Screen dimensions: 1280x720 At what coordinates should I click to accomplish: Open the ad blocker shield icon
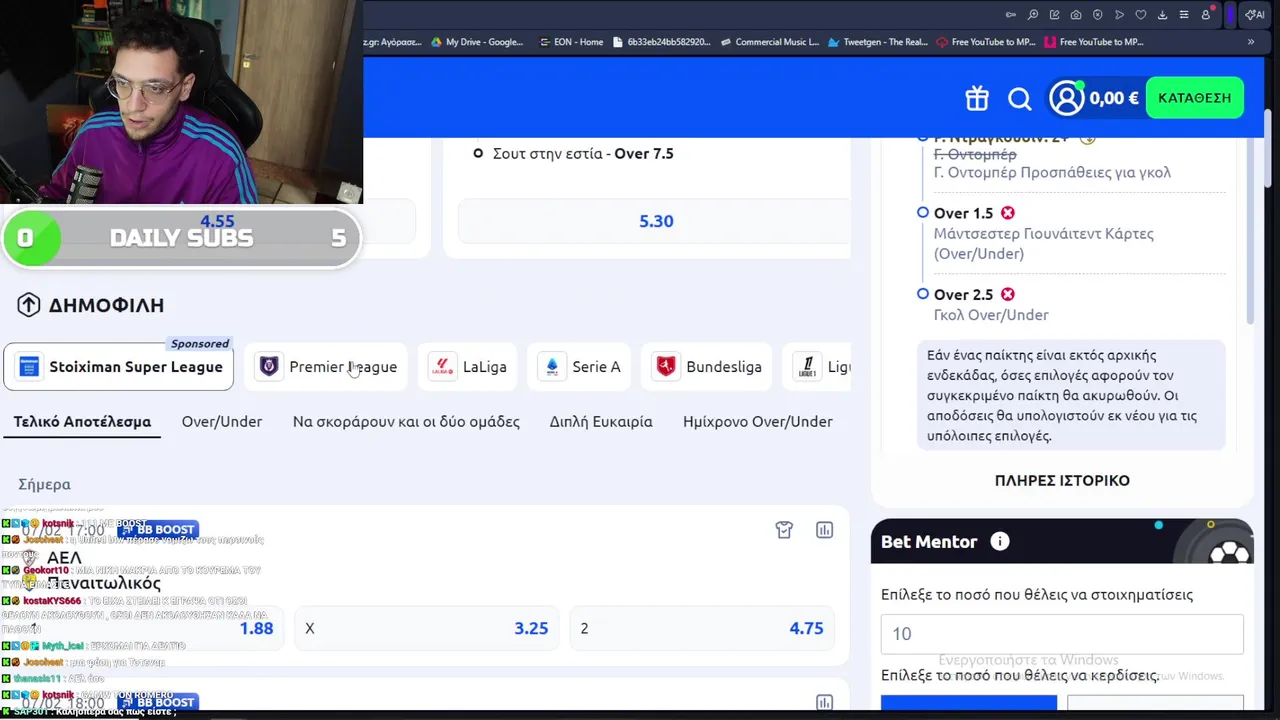coord(1098,15)
